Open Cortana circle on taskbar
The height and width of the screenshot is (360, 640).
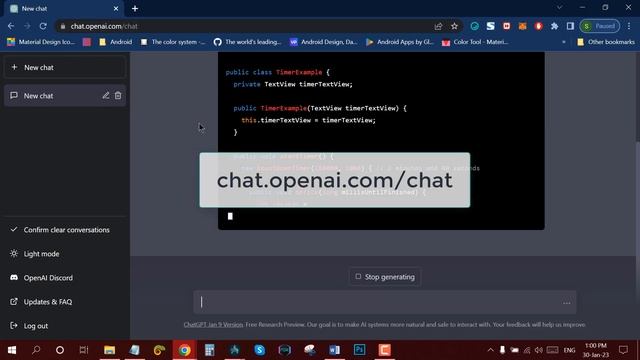pyautogui.click(x=60, y=350)
